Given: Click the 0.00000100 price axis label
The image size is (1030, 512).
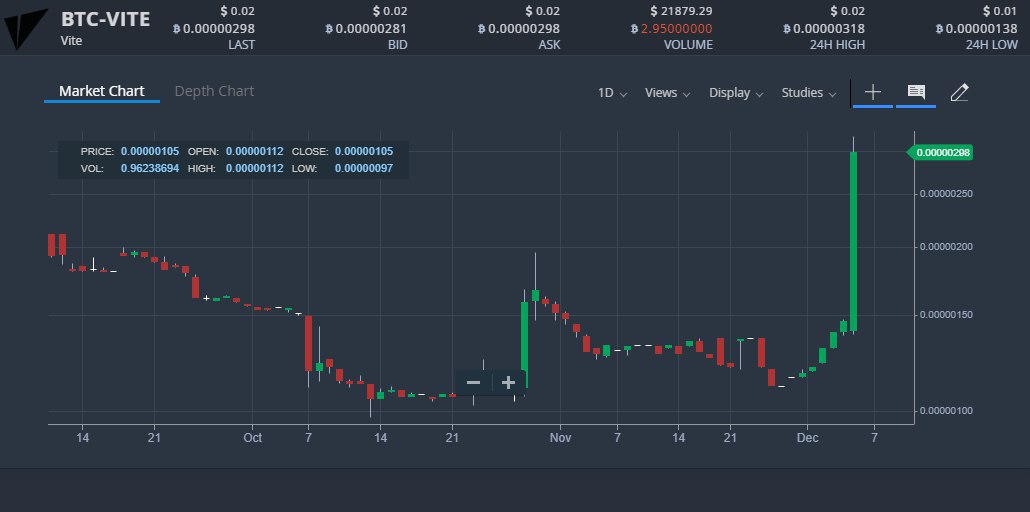Looking at the screenshot, I should pos(946,411).
